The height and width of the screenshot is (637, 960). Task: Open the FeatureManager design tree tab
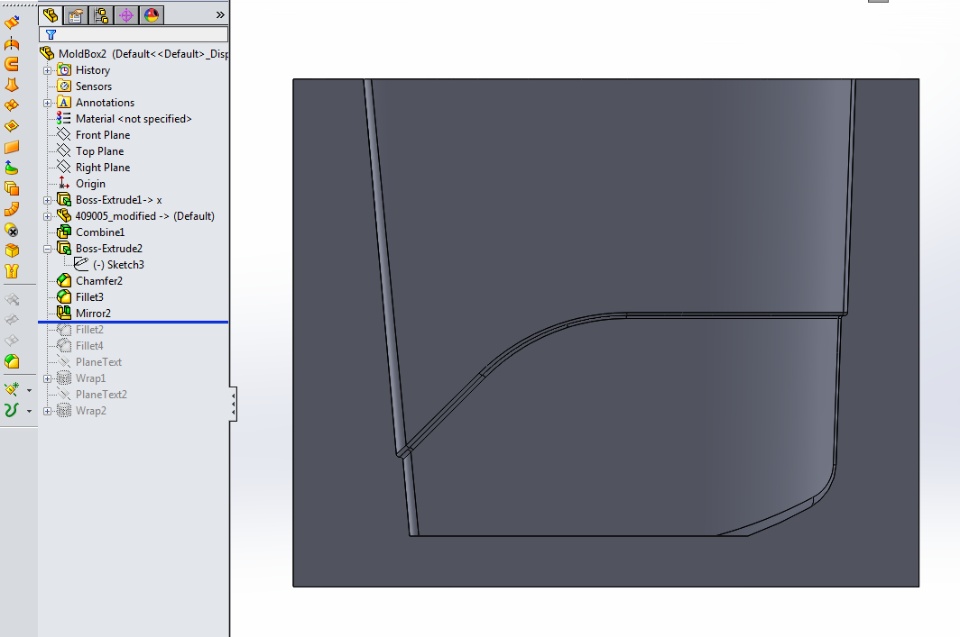coord(50,15)
